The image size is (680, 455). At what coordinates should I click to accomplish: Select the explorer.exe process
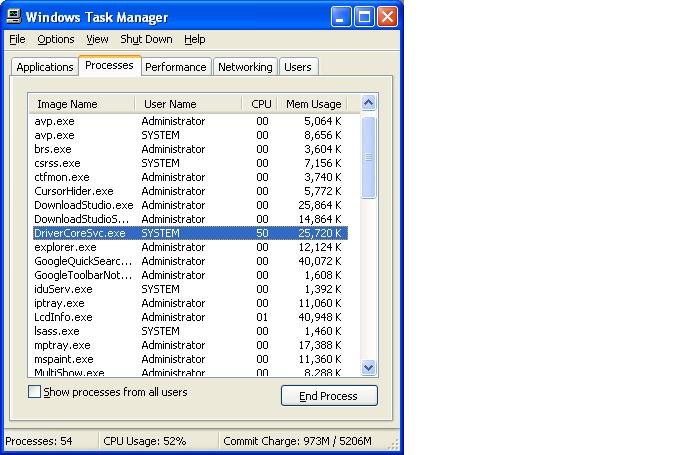(x=190, y=247)
